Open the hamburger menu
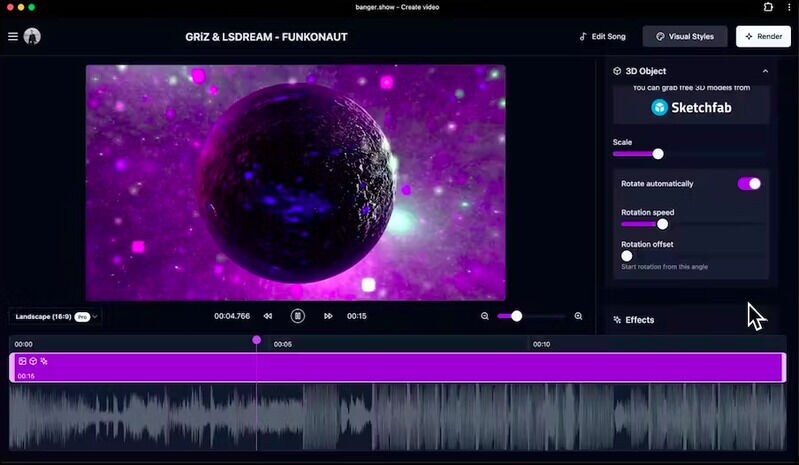 click(13, 37)
